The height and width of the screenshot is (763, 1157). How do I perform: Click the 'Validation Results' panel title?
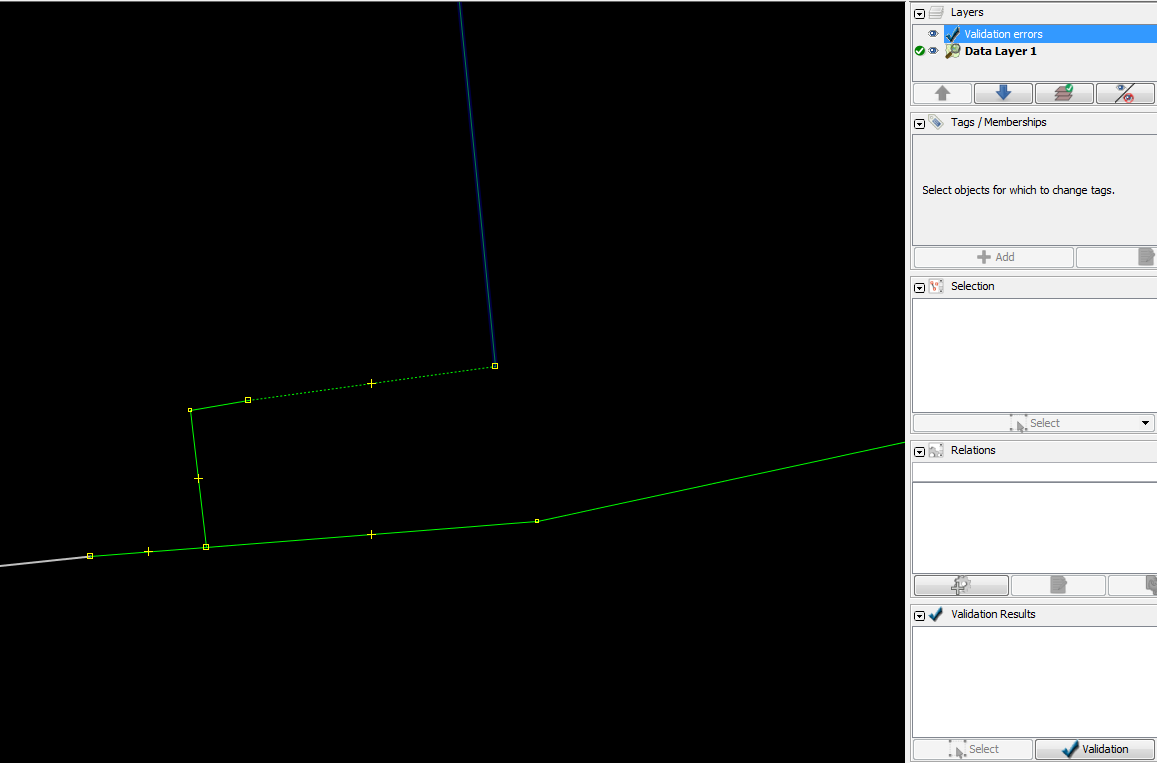(x=993, y=614)
